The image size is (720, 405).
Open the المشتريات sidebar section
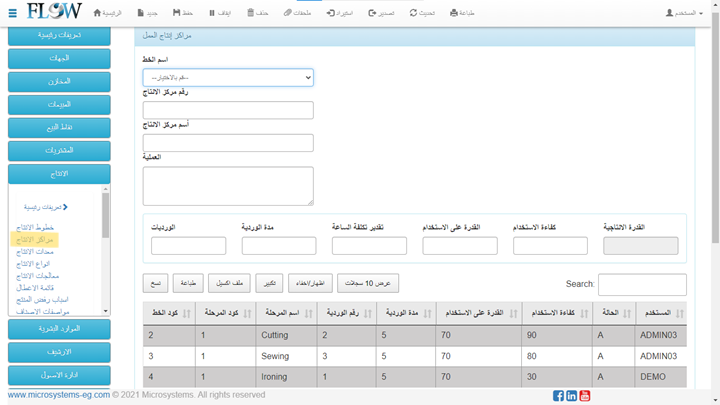(59, 150)
